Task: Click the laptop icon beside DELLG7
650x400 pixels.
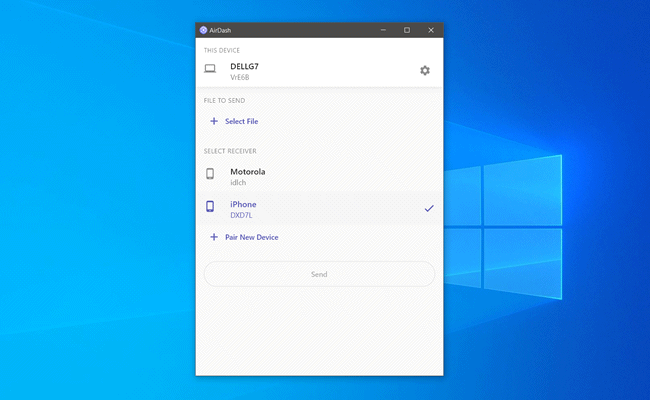Action: coord(210,69)
